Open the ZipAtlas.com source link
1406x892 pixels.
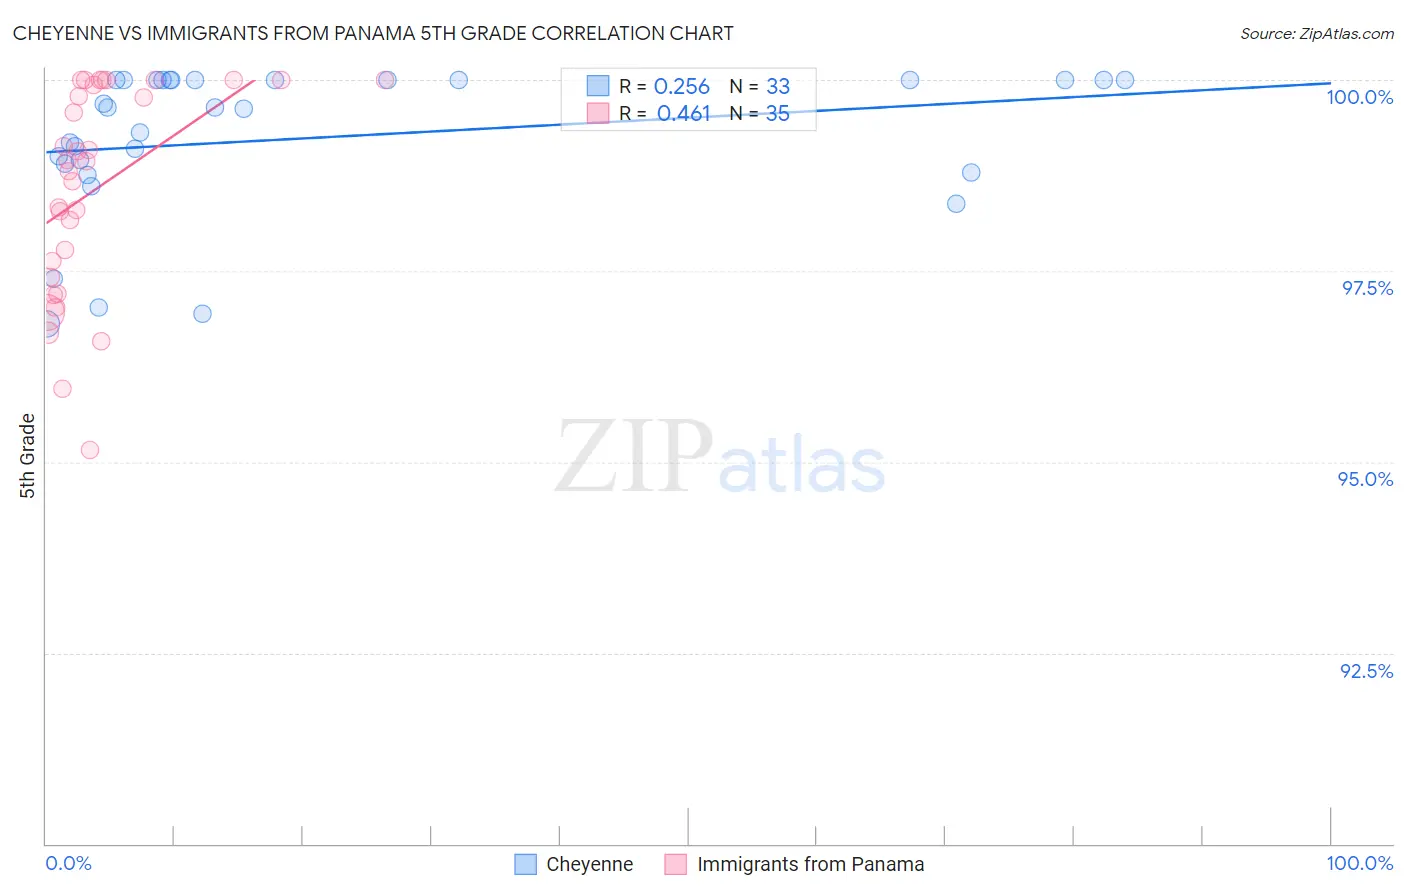(x=1317, y=33)
